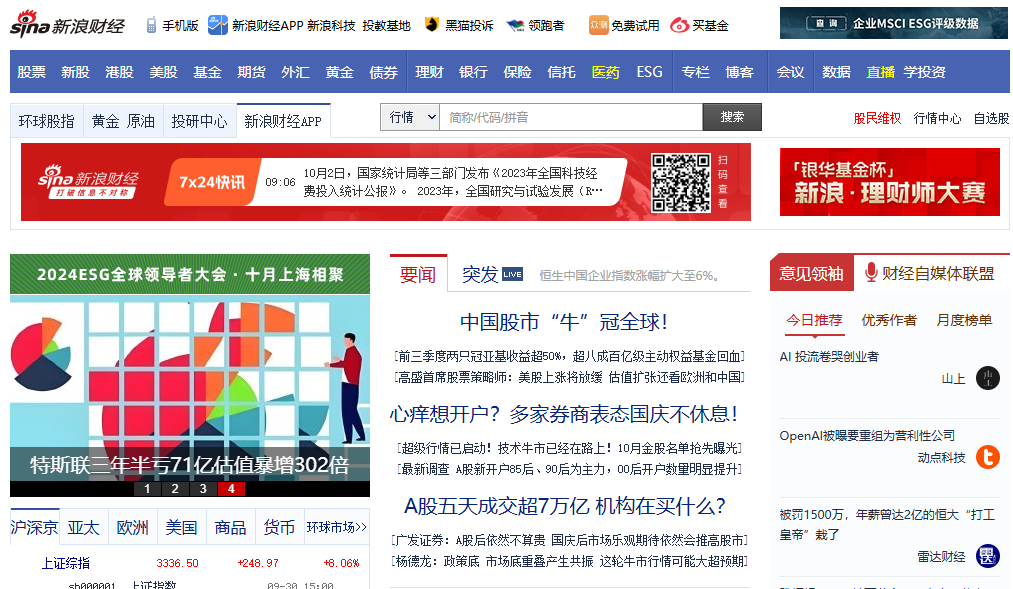
Task: Open the 上证综指 index link
Action: click(x=66, y=563)
